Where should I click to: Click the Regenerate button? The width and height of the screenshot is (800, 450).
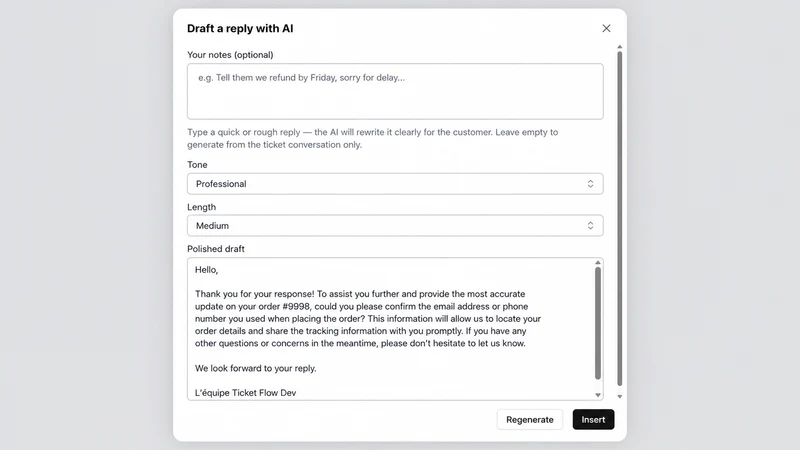530,419
